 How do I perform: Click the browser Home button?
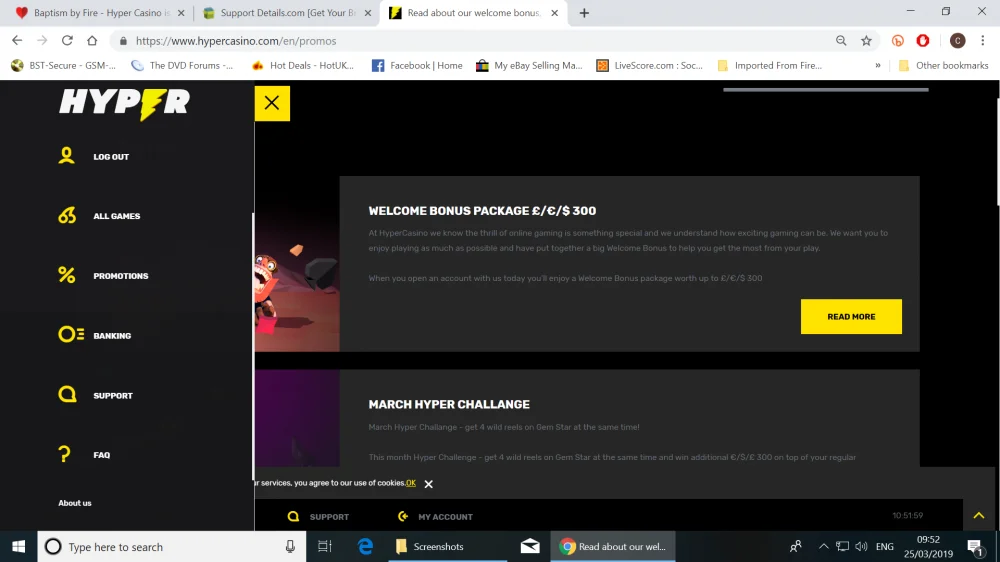[x=92, y=40]
